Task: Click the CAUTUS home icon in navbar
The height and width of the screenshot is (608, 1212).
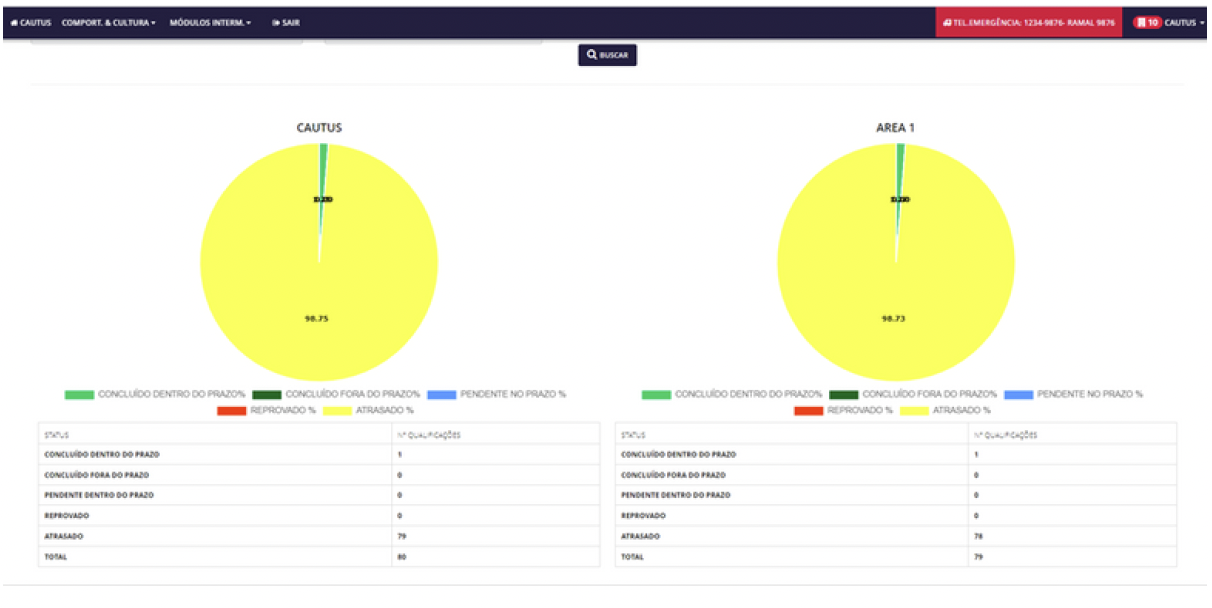Action: 13,23
